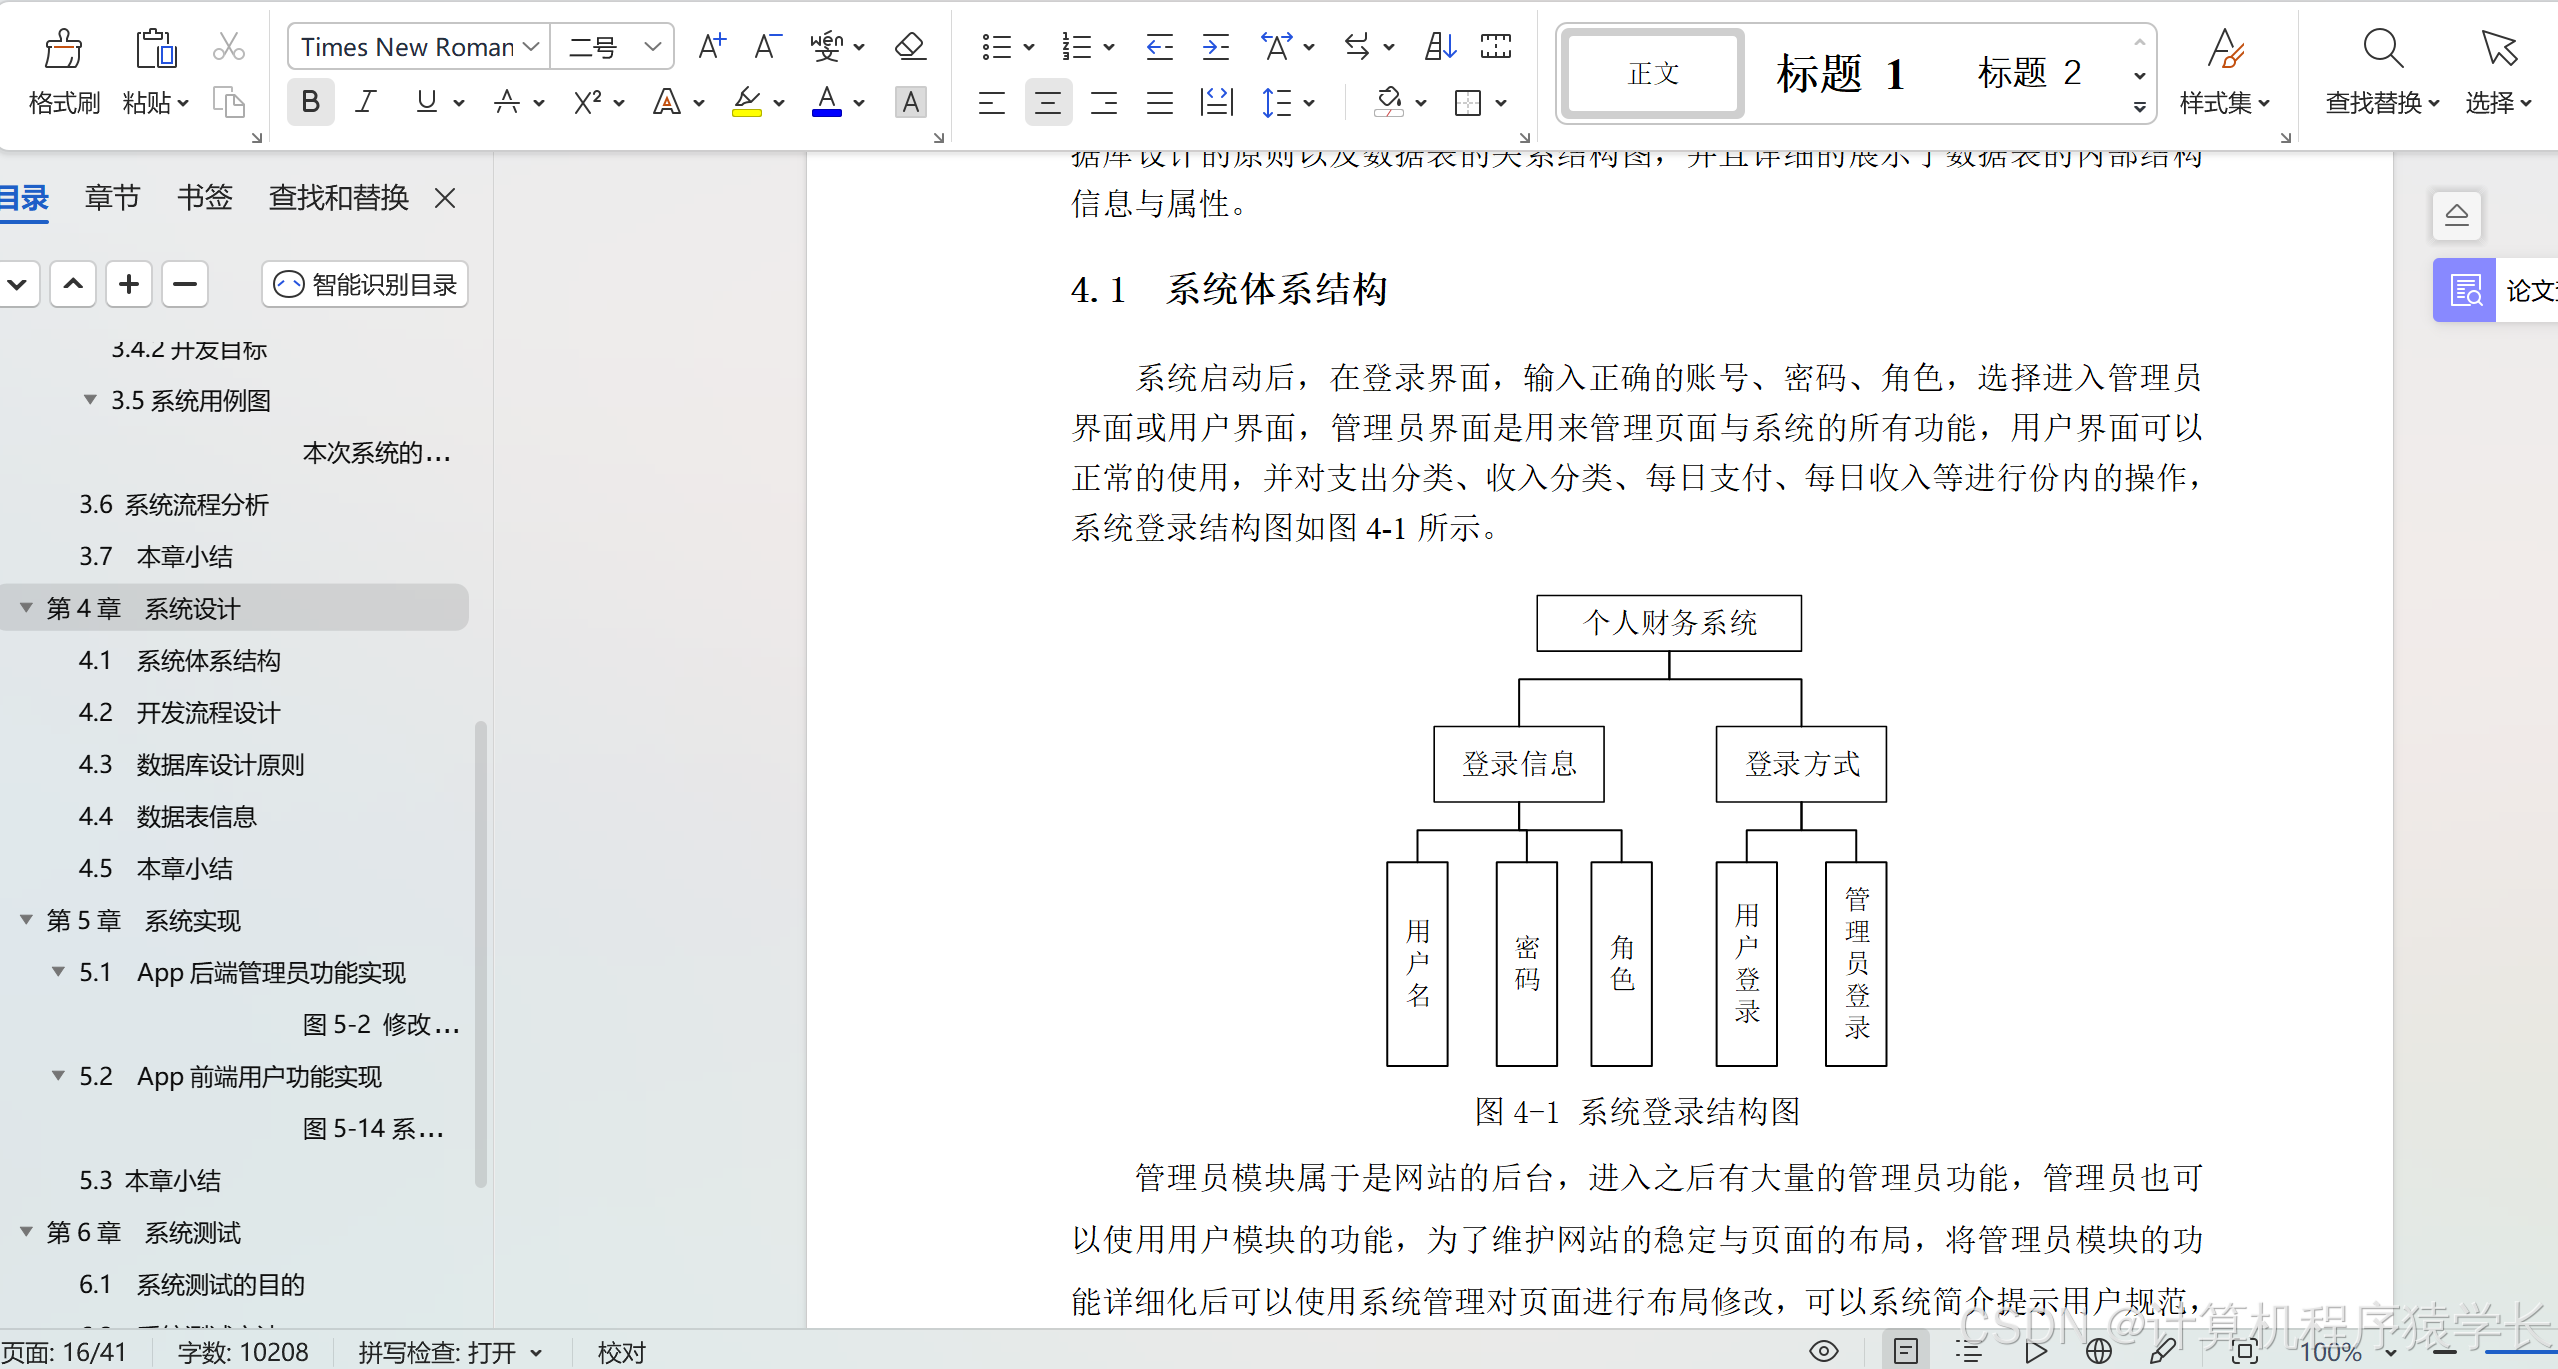Toggle italic formatting
The width and height of the screenshot is (2558, 1369).
(x=366, y=102)
